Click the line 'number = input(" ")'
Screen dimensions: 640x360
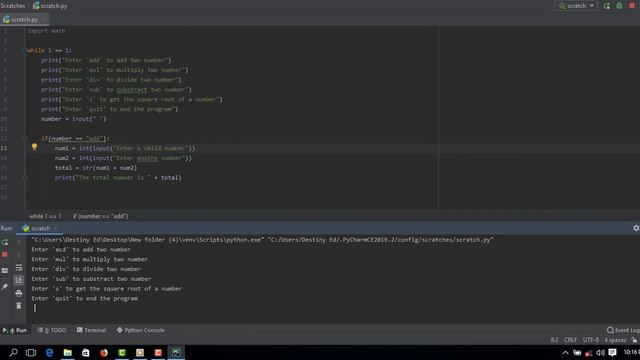coord(73,119)
